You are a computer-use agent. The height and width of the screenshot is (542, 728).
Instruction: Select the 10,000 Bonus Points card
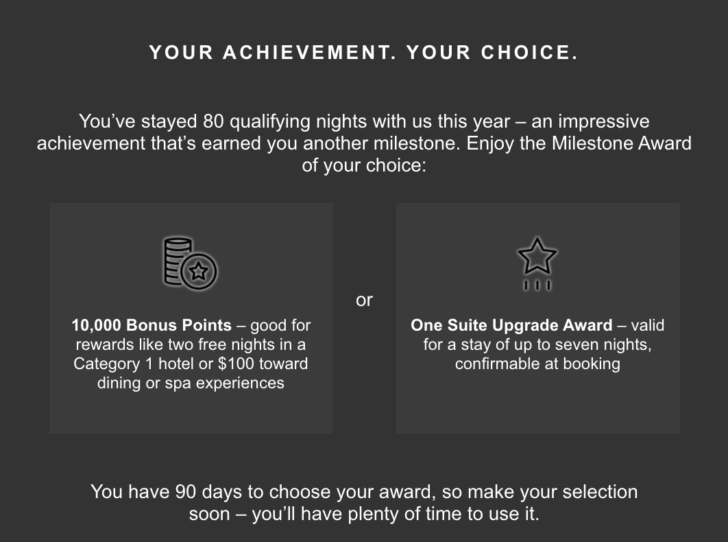point(191,318)
